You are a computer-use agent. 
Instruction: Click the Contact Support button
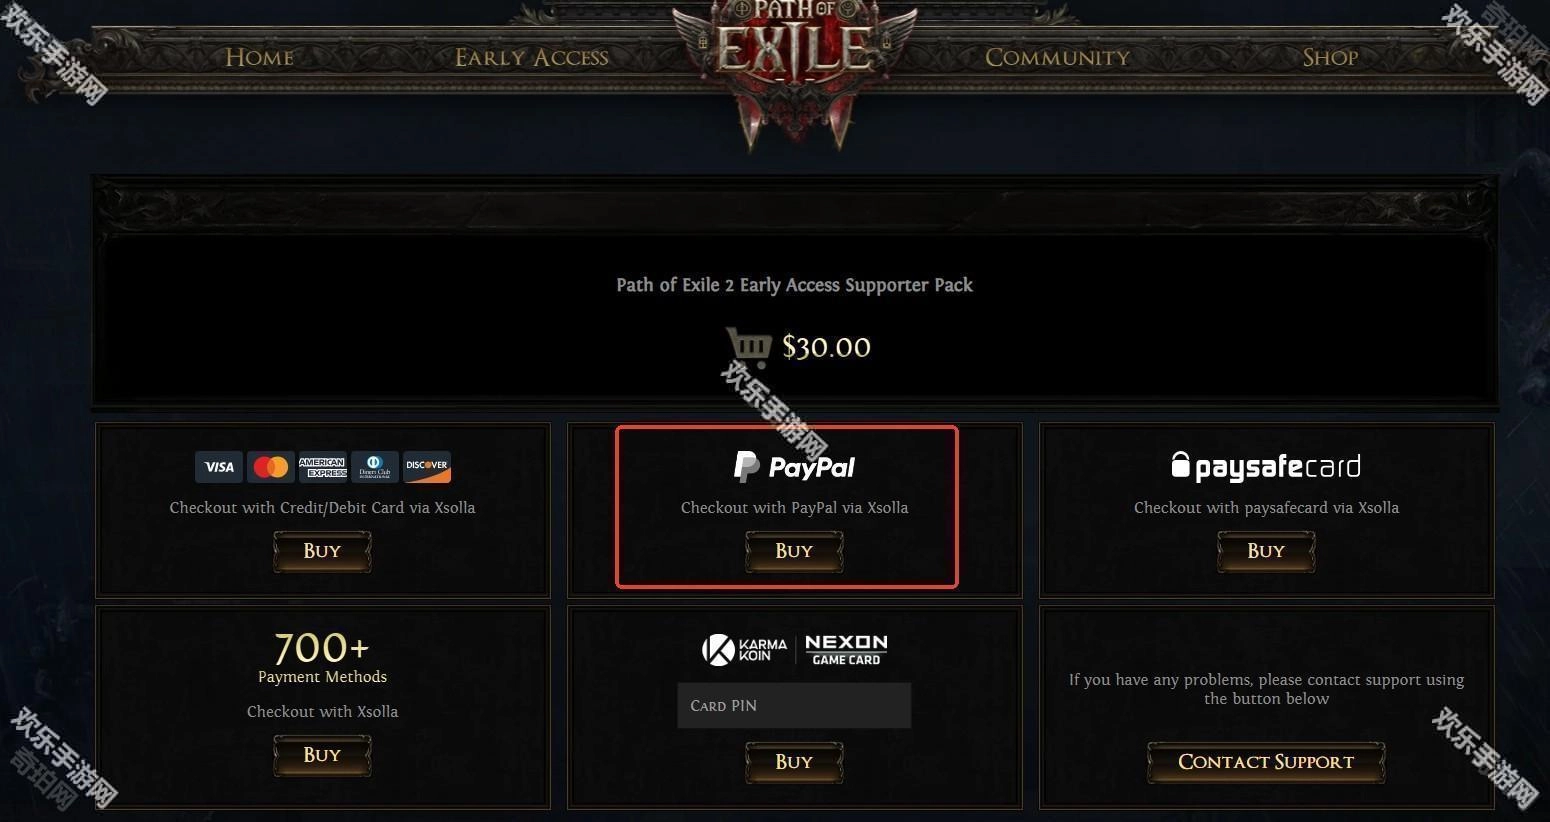pos(1266,762)
